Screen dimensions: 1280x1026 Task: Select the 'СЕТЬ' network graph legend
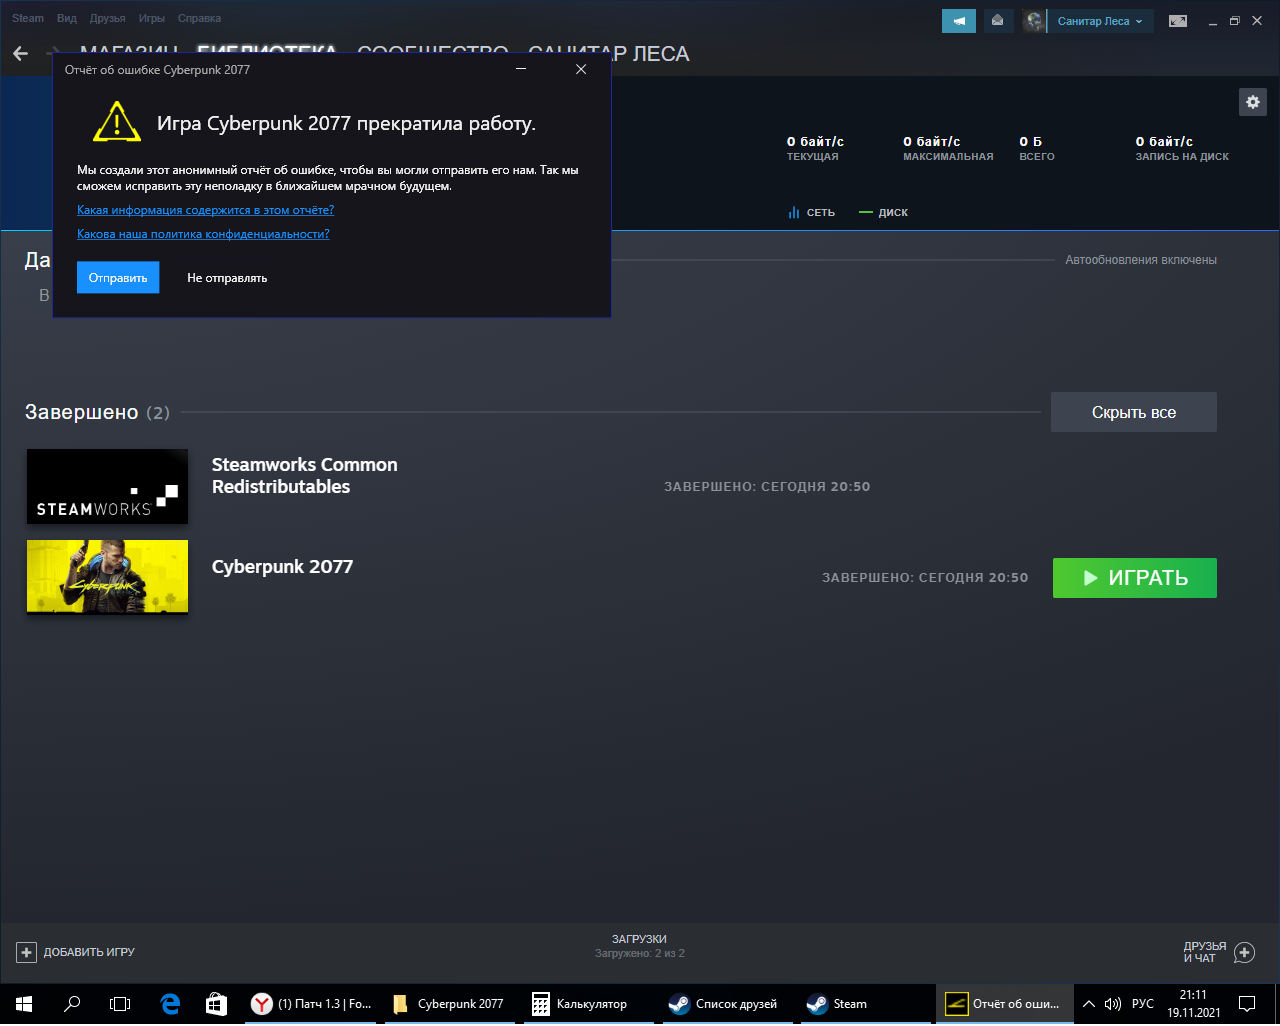pos(811,212)
